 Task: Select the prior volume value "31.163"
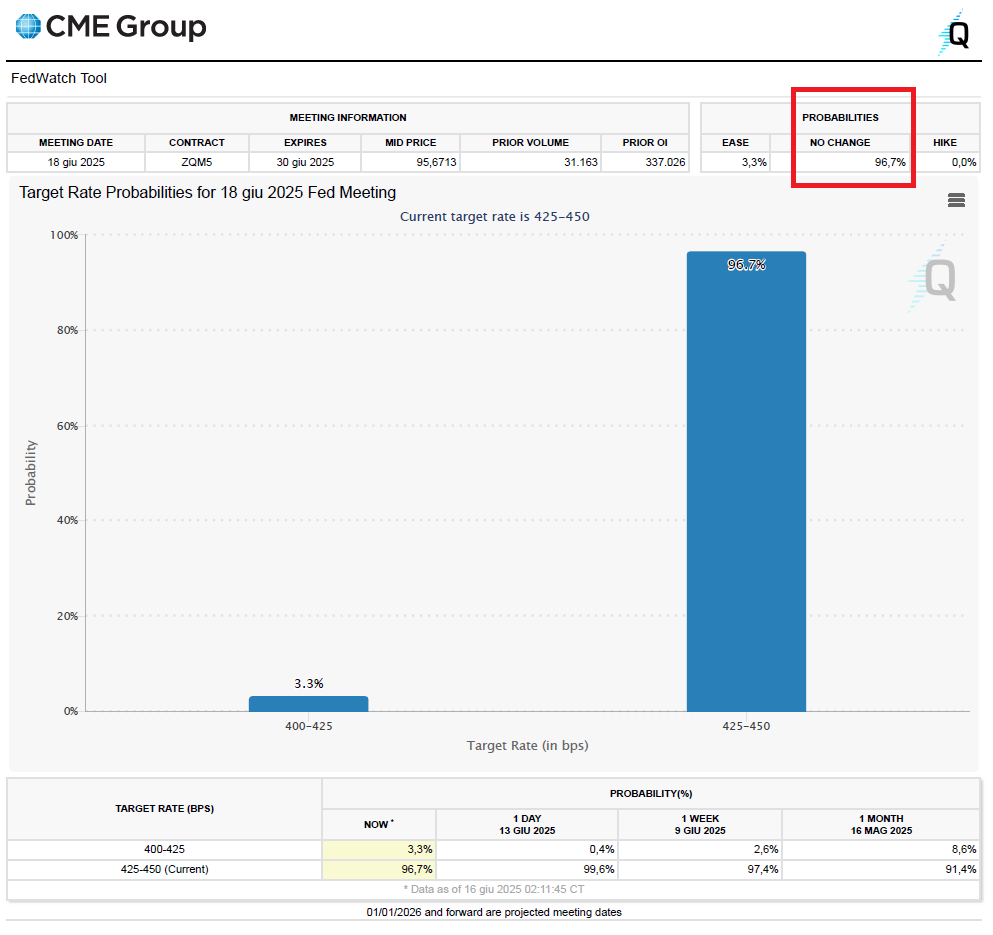(581, 162)
